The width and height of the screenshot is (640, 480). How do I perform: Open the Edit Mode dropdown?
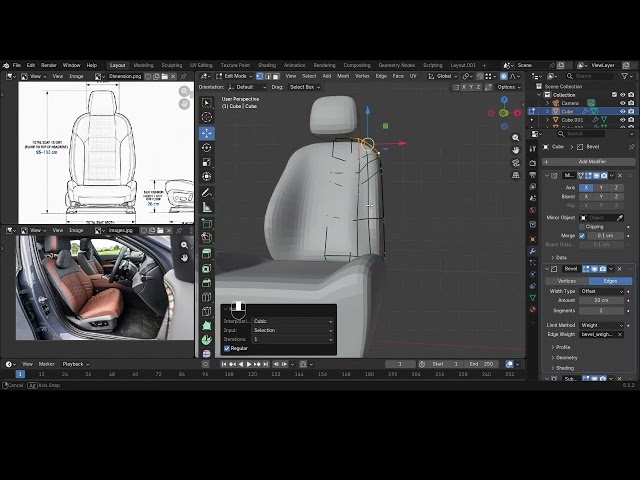click(x=234, y=76)
